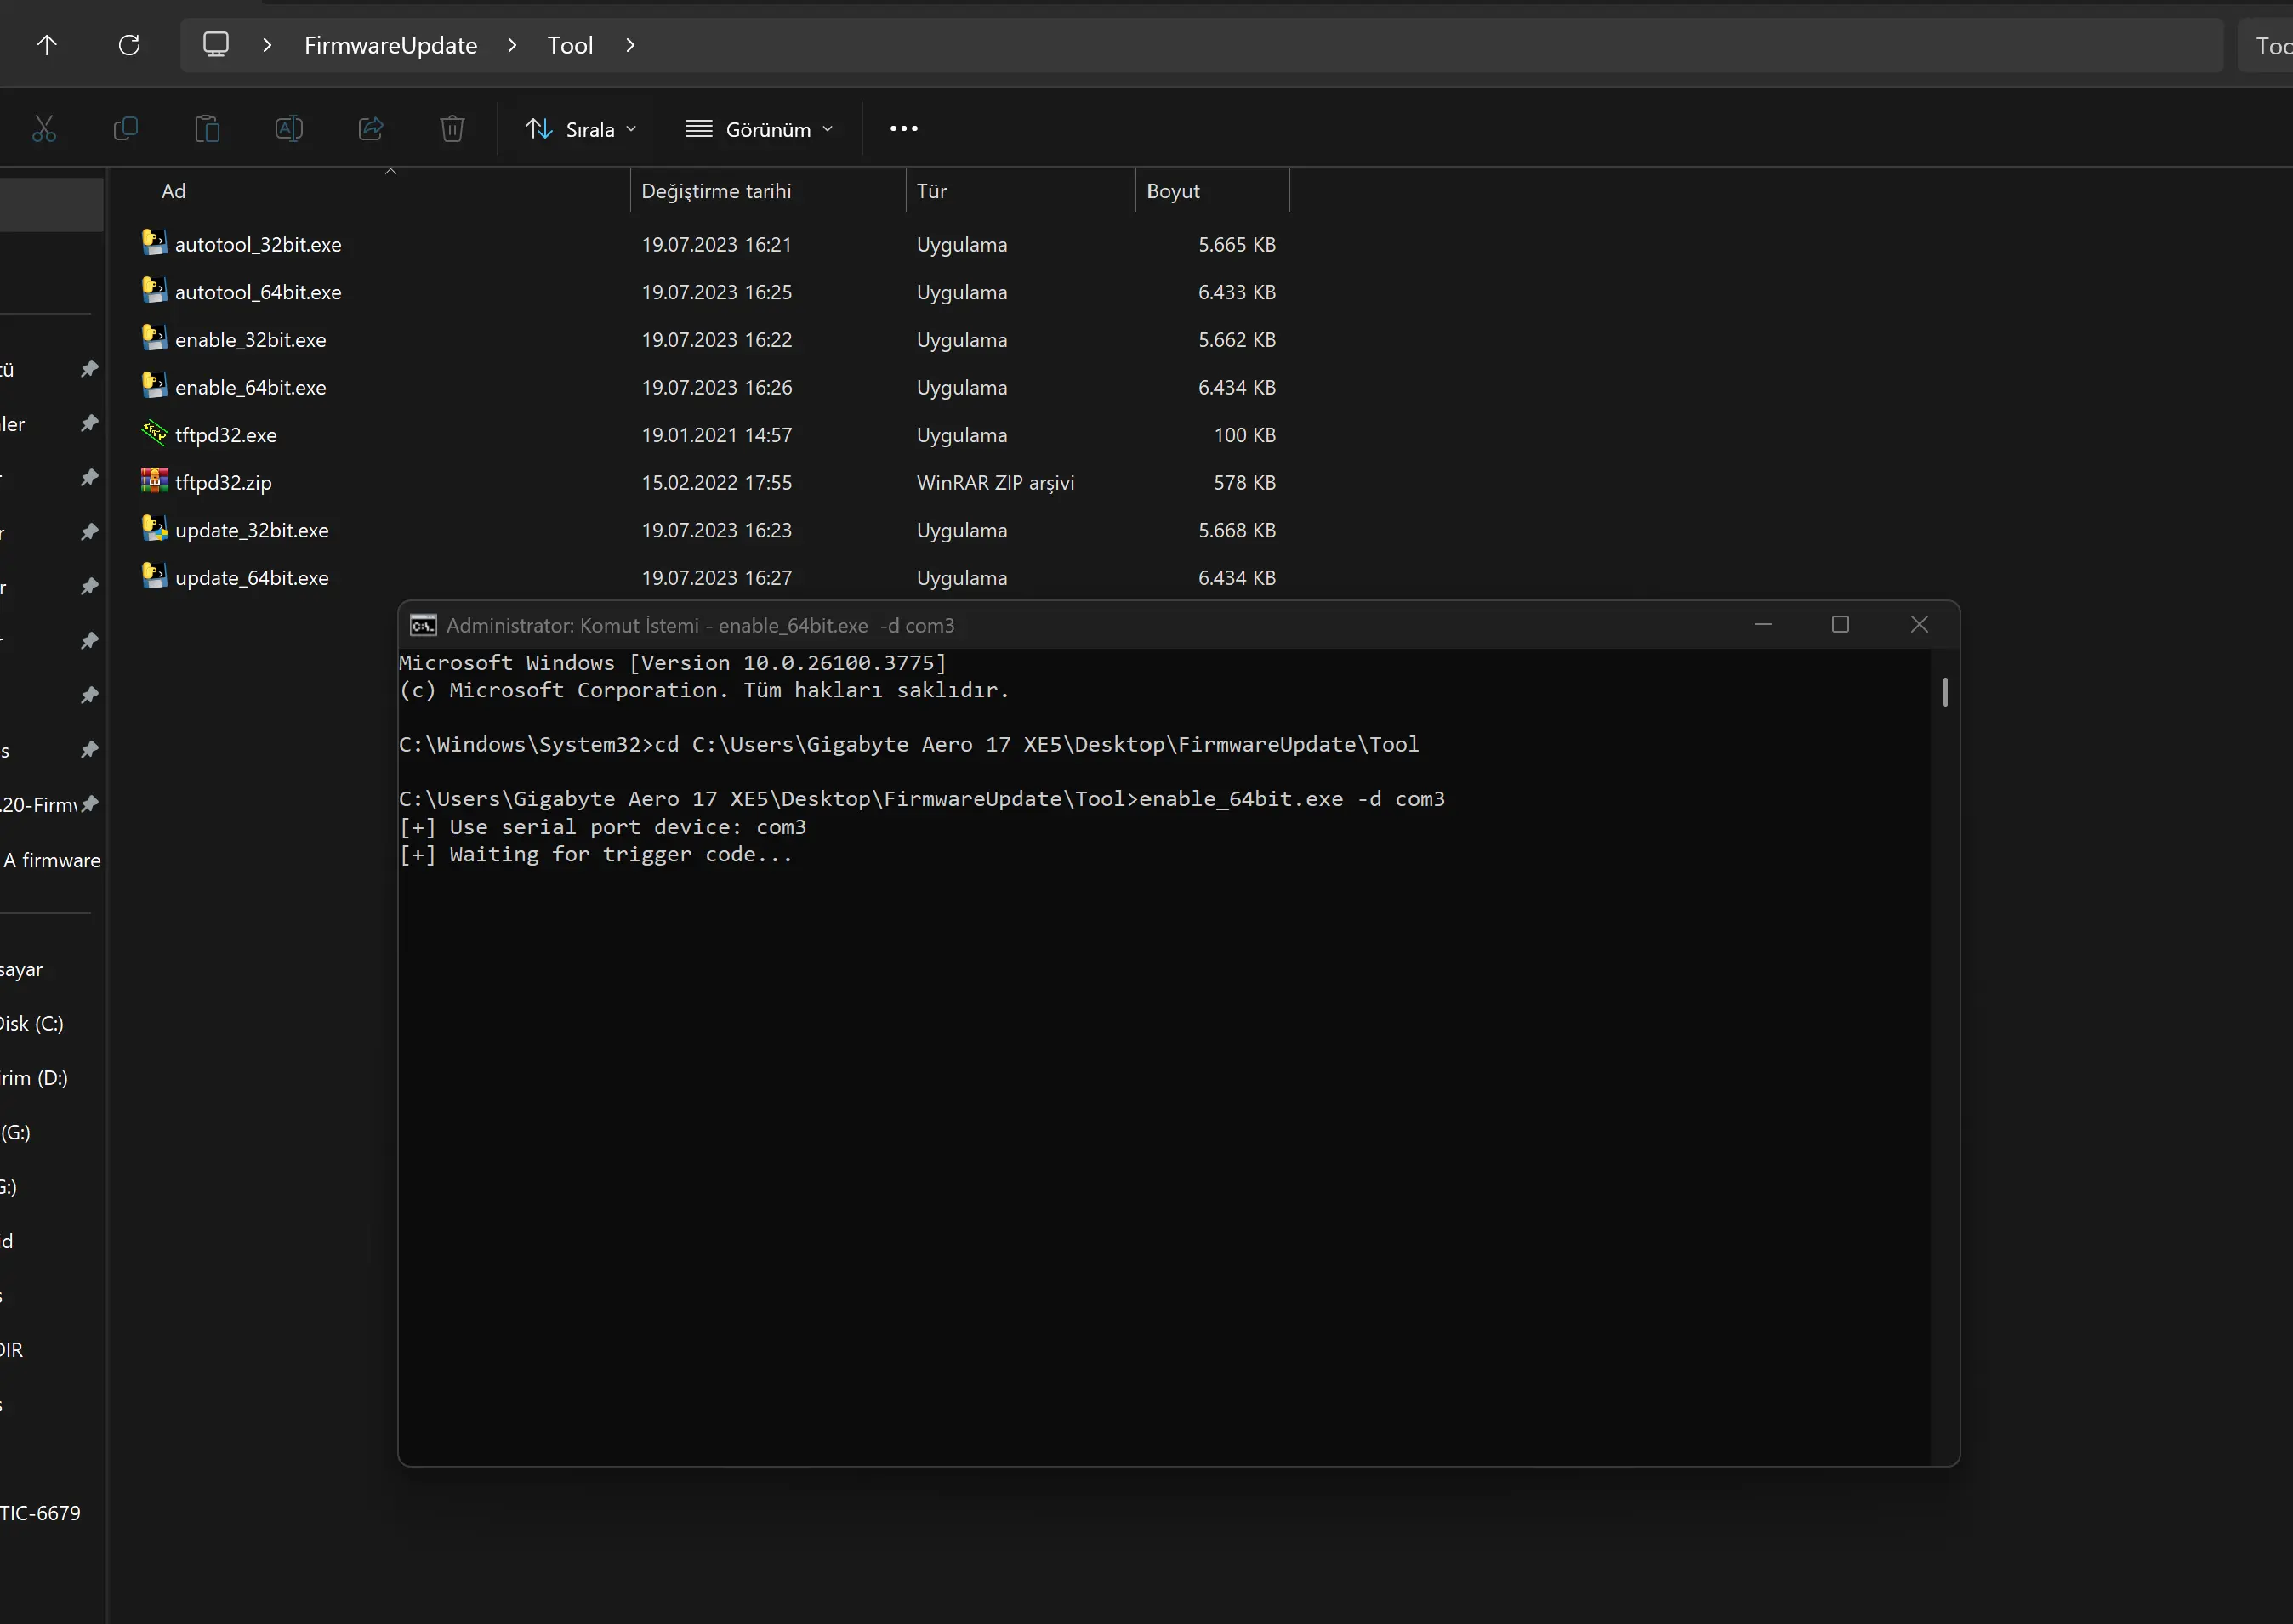Open drive (D:) in the sidebar
The height and width of the screenshot is (1624, 2293).
click(x=34, y=1078)
